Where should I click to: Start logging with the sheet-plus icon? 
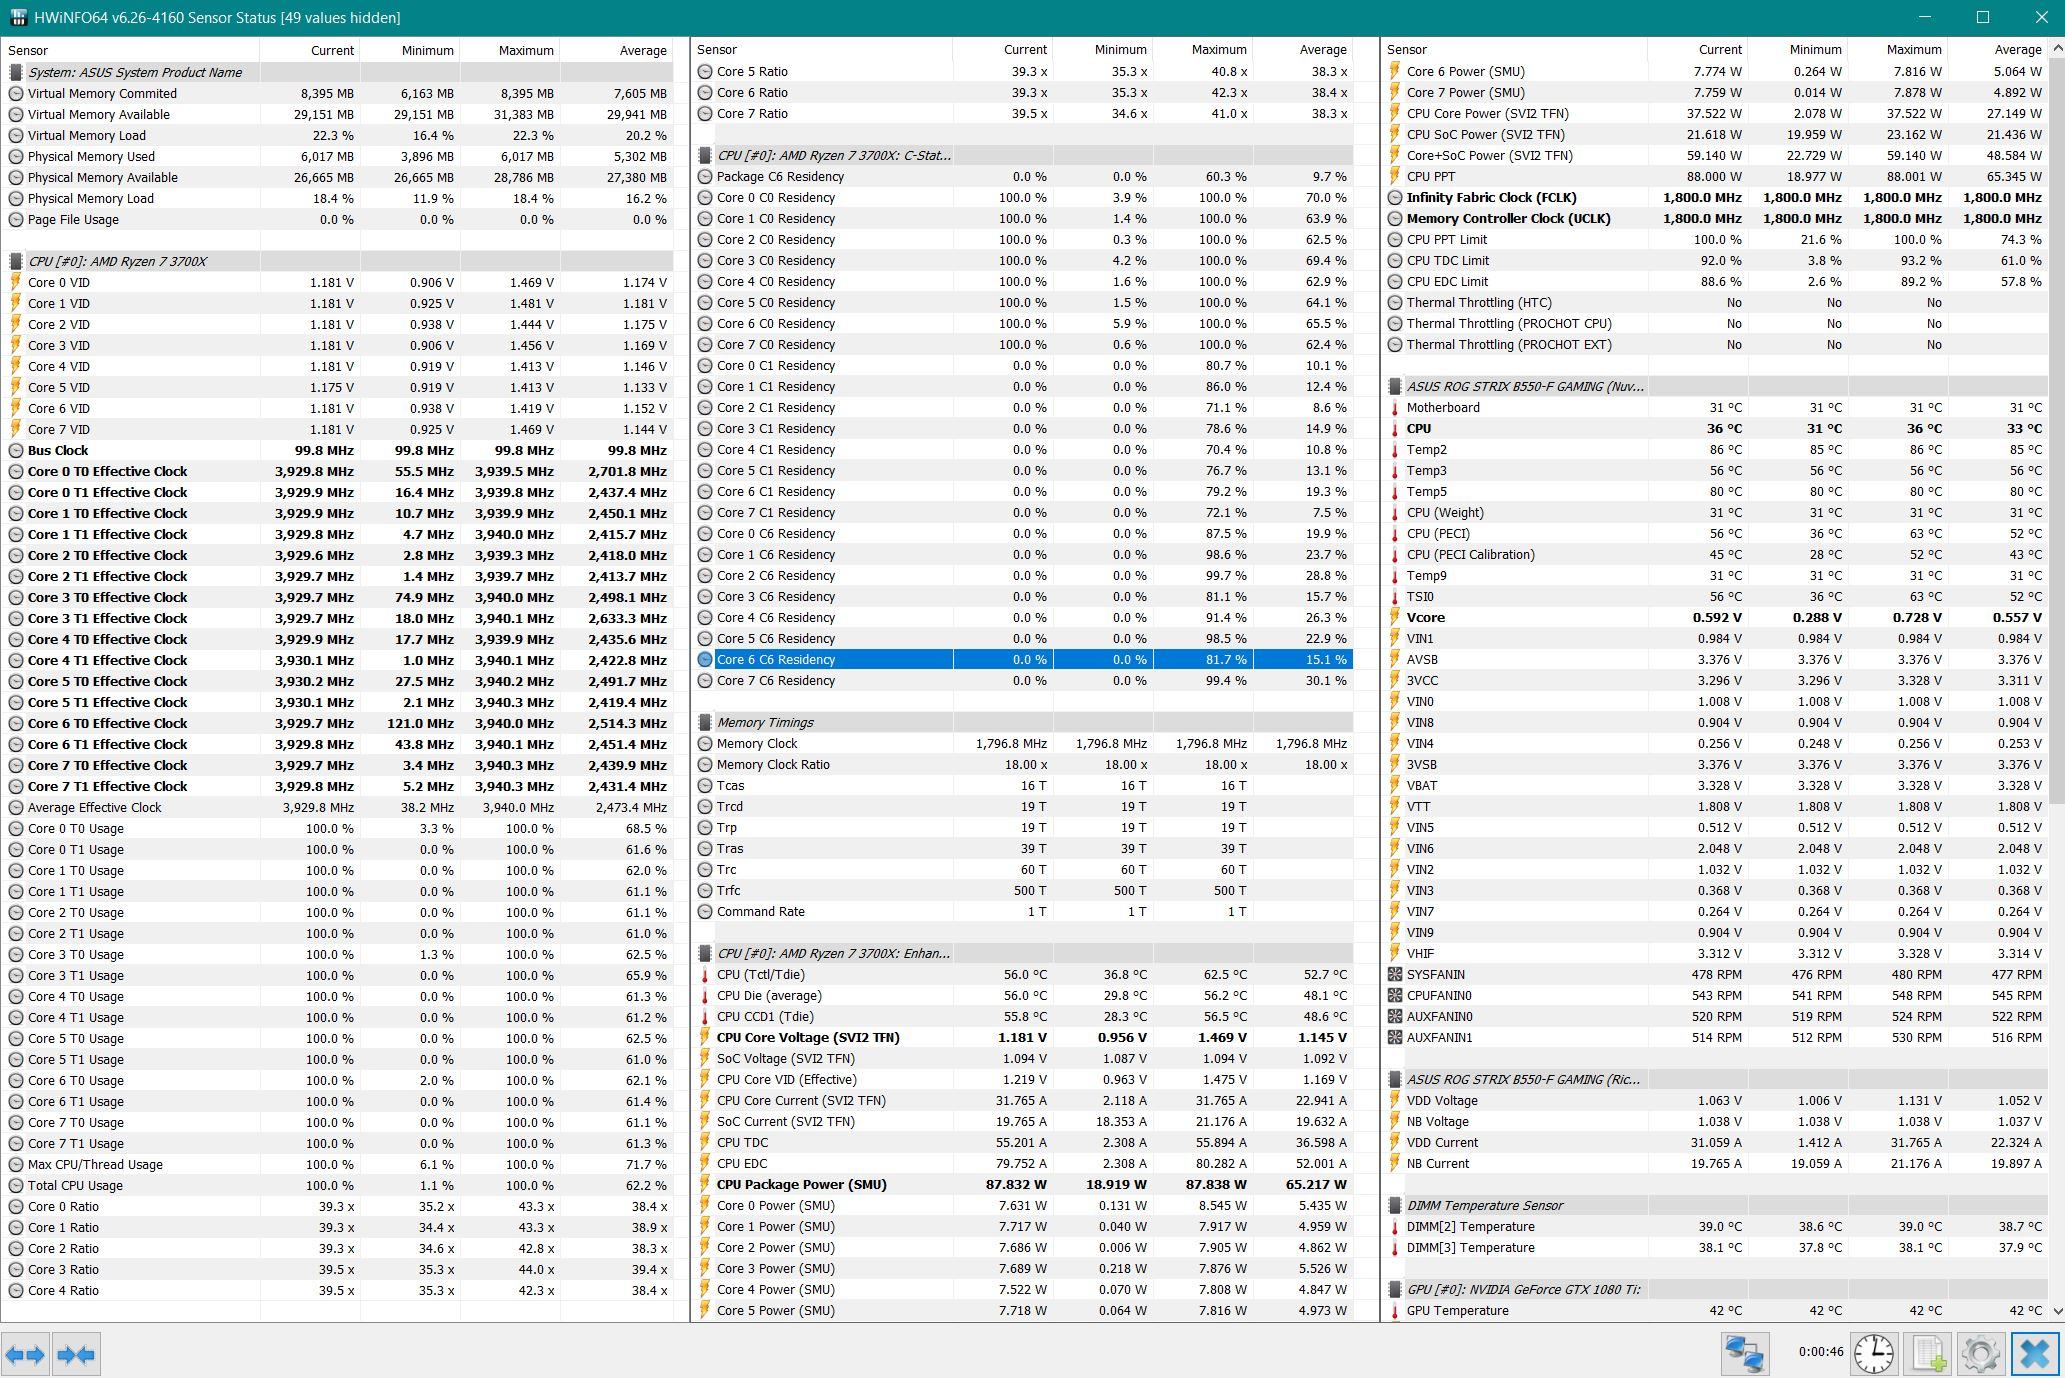pyautogui.click(x=1927, y=1354)
